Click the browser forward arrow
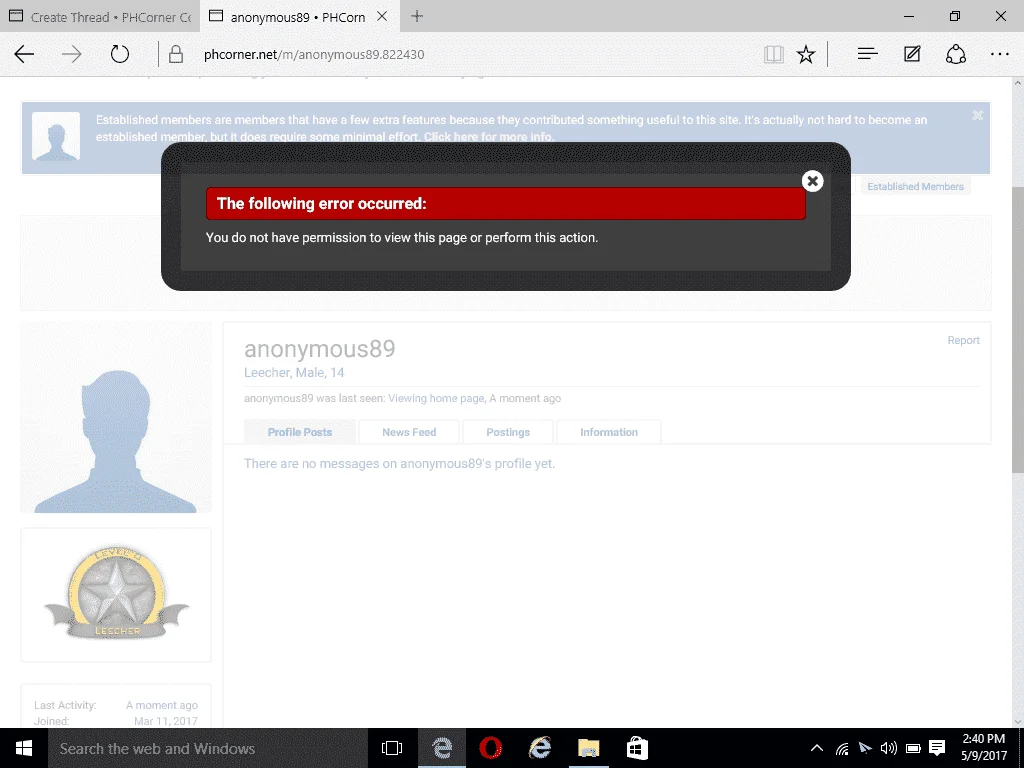This screenshot has width=1024, height=768. coord(71,54)
